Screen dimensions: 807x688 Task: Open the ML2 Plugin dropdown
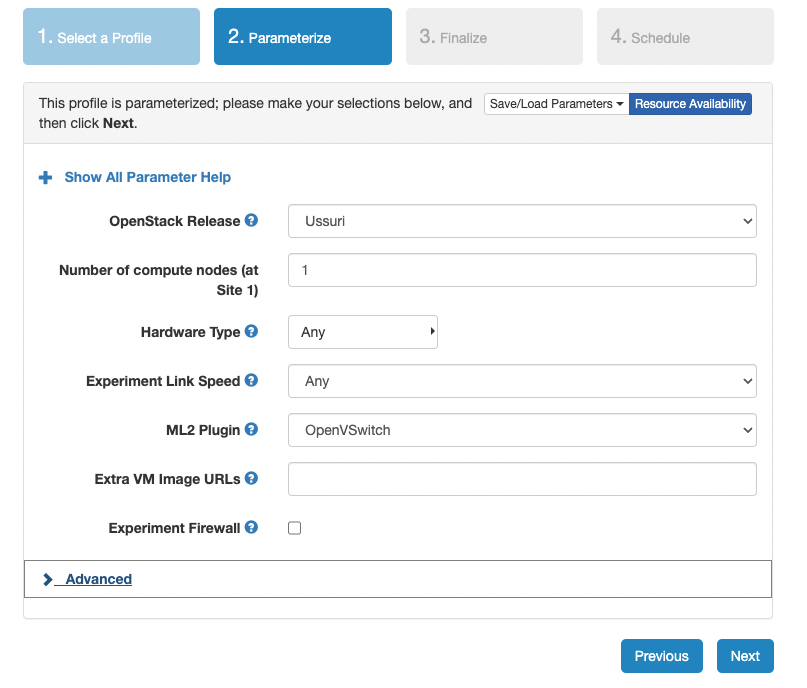(x=522, y=430)
